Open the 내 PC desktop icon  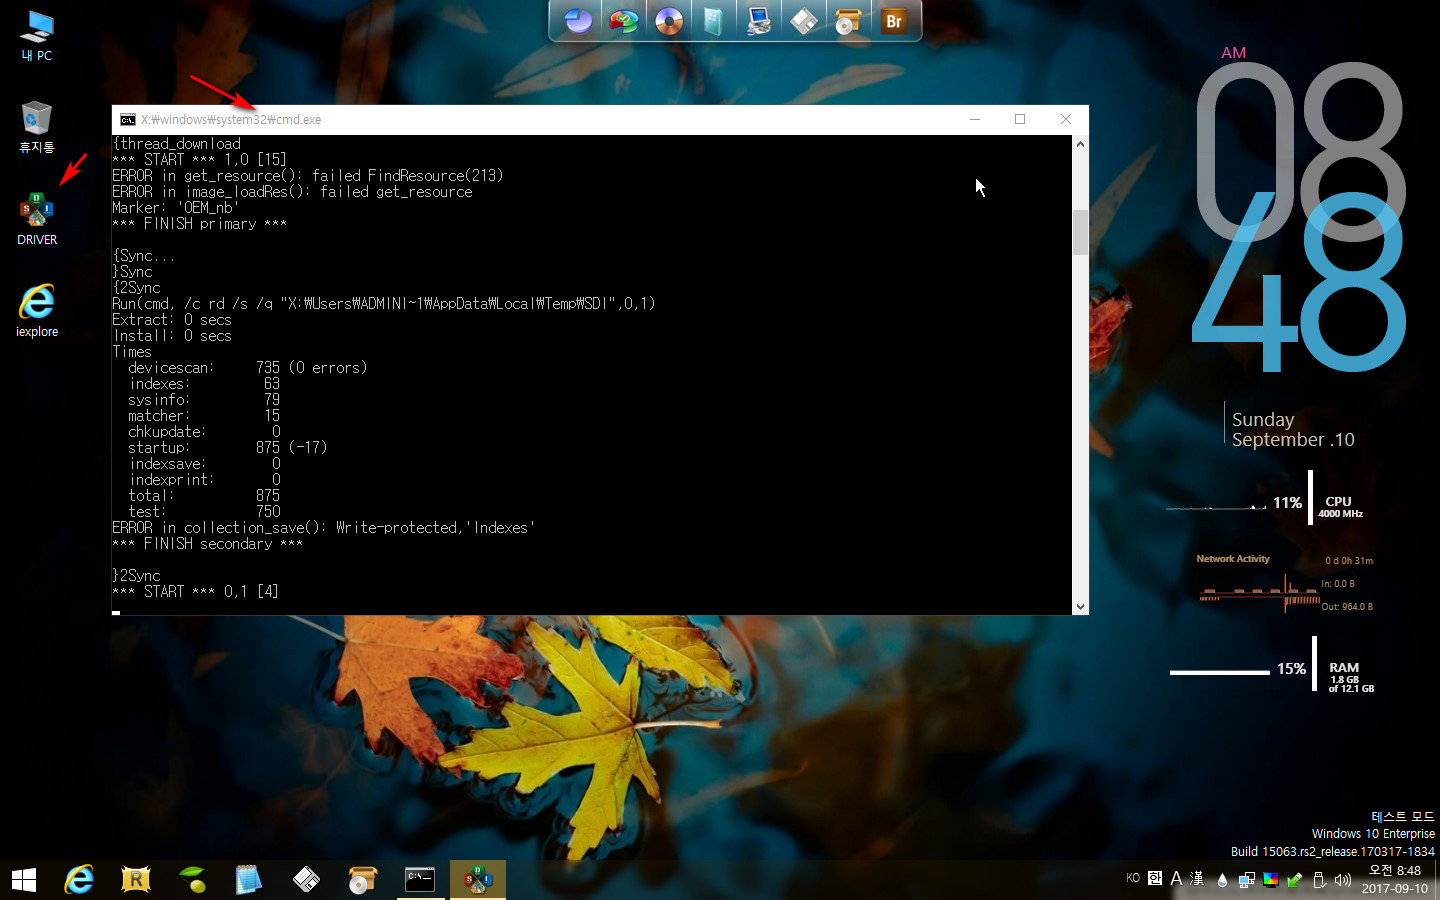click(x=37, y=35)
